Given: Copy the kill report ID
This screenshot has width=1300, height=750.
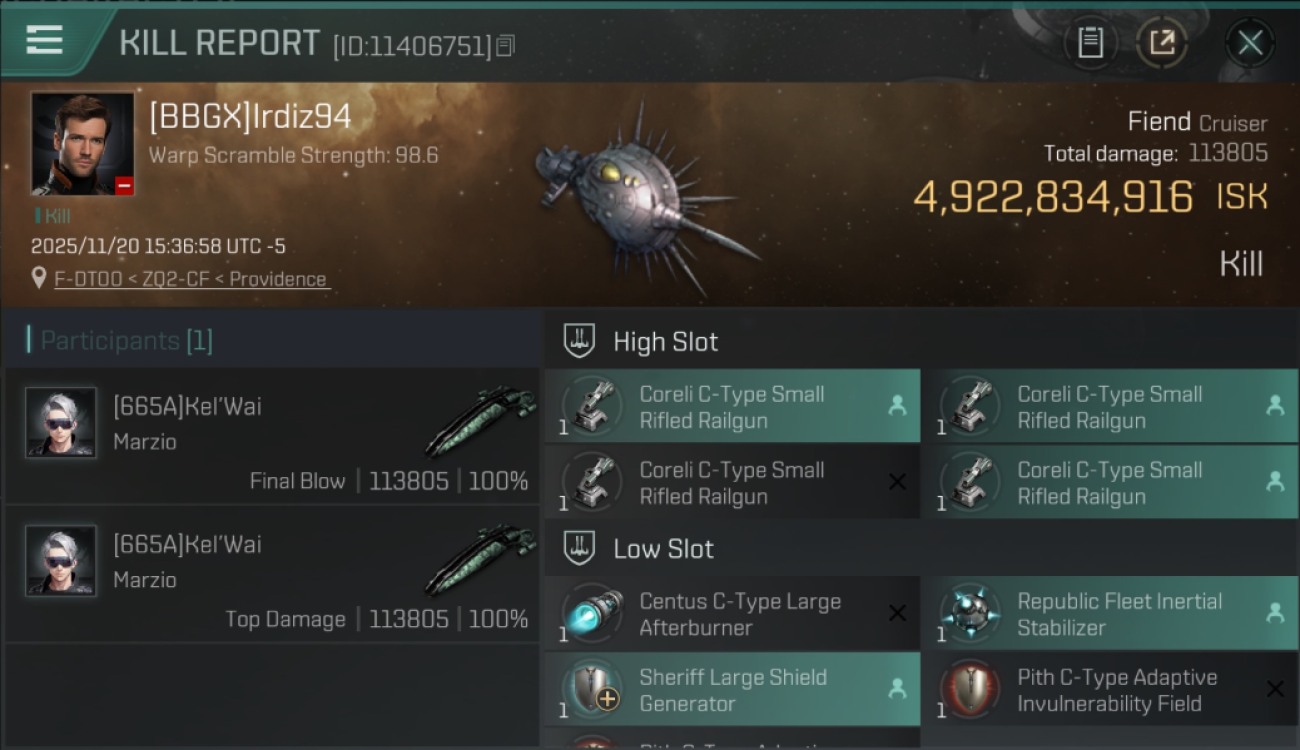Looking at the screenshot, I should [505, 45].
